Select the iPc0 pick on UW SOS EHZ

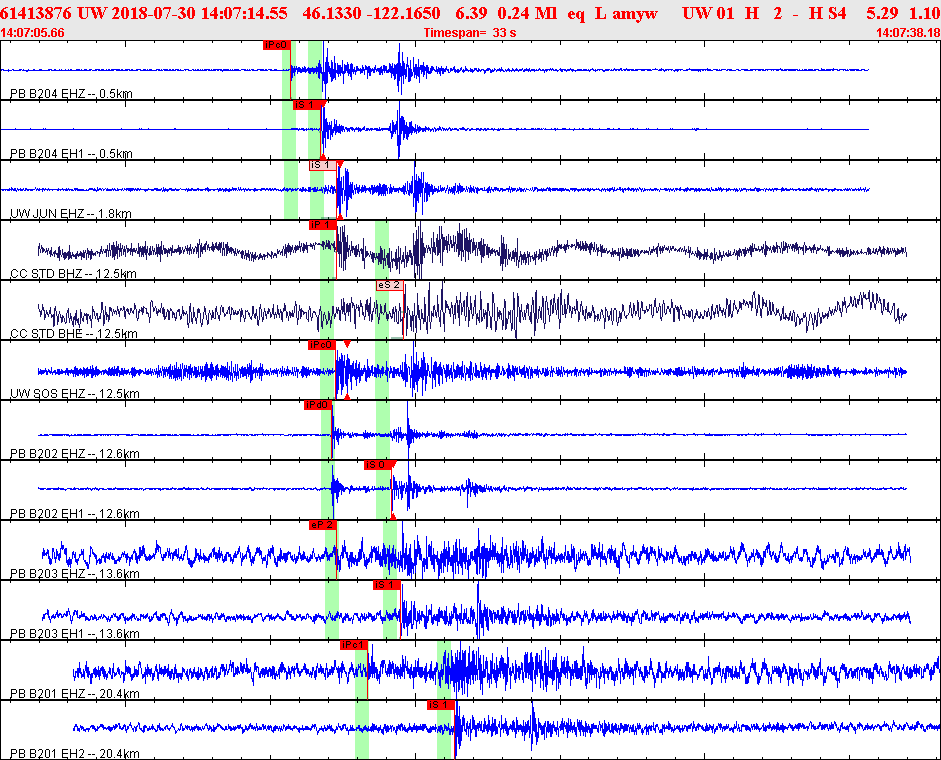tap(321, 345)
